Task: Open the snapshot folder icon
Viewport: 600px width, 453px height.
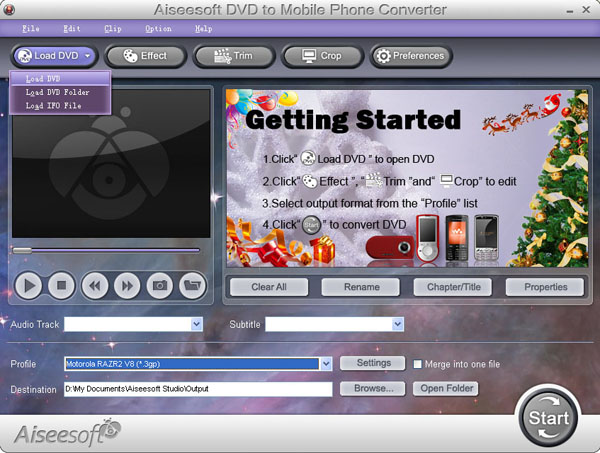Action: coord(192,285)
